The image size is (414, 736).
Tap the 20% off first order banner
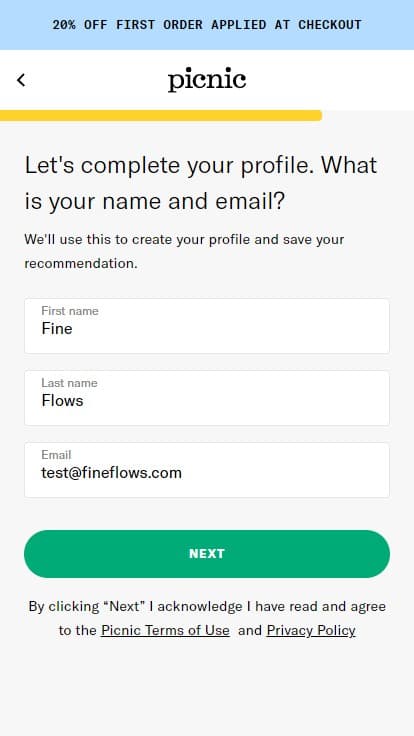coord(207,25)
